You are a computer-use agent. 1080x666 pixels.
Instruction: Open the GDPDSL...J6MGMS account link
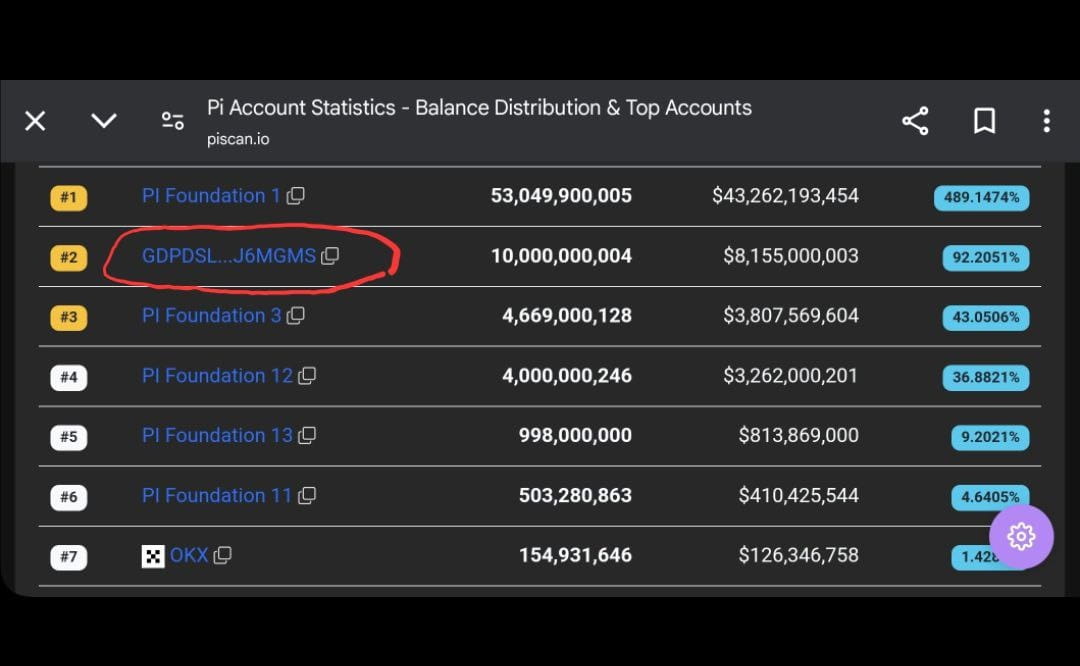click(x=228, y=256)
